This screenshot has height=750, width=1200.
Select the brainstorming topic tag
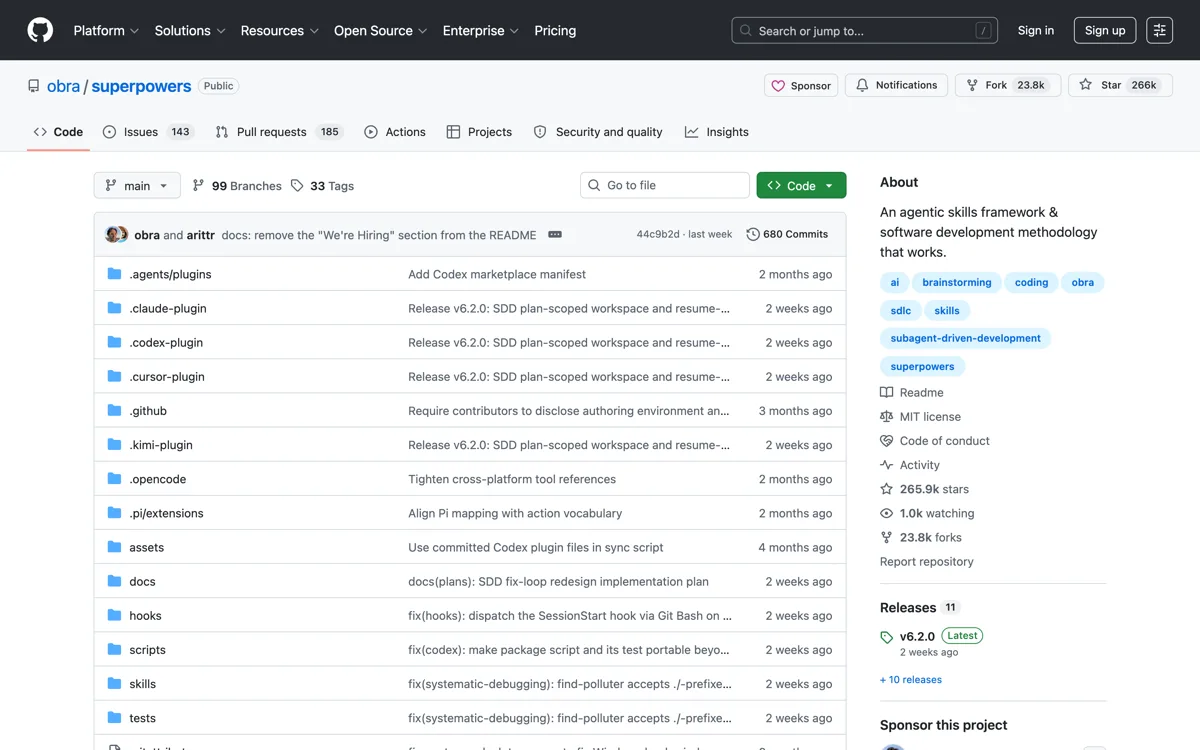coord(957,283)
